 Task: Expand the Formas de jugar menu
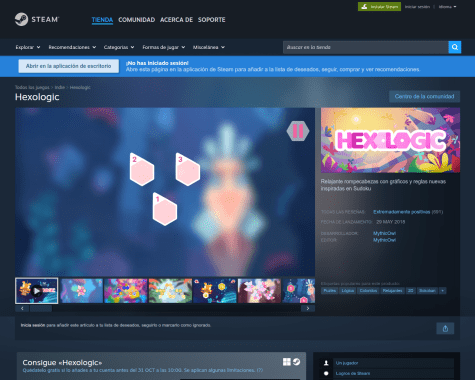point(164,47)
